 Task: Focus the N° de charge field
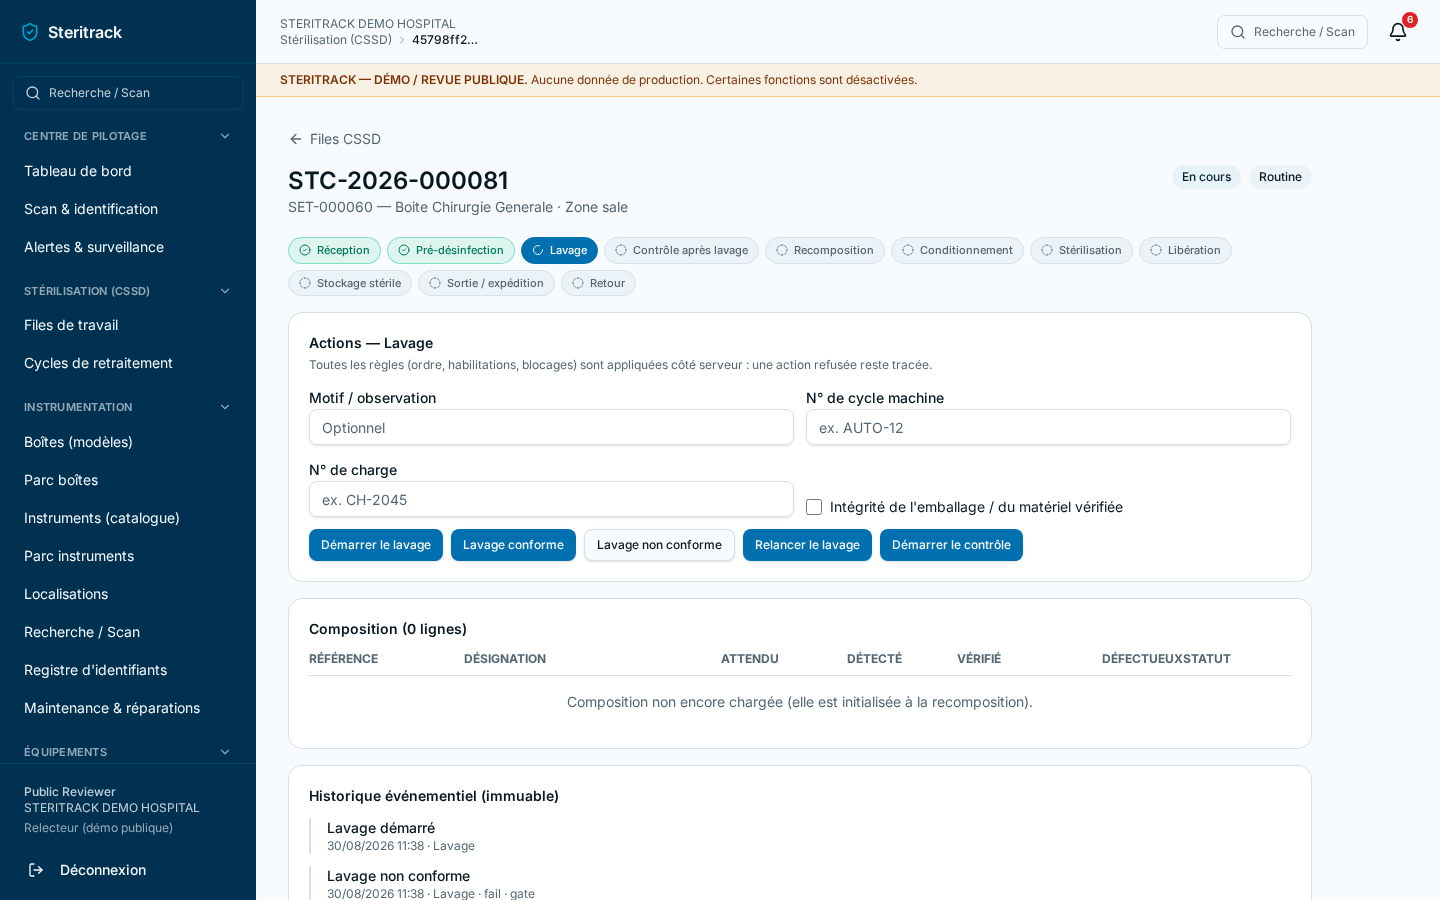[551, 499]
